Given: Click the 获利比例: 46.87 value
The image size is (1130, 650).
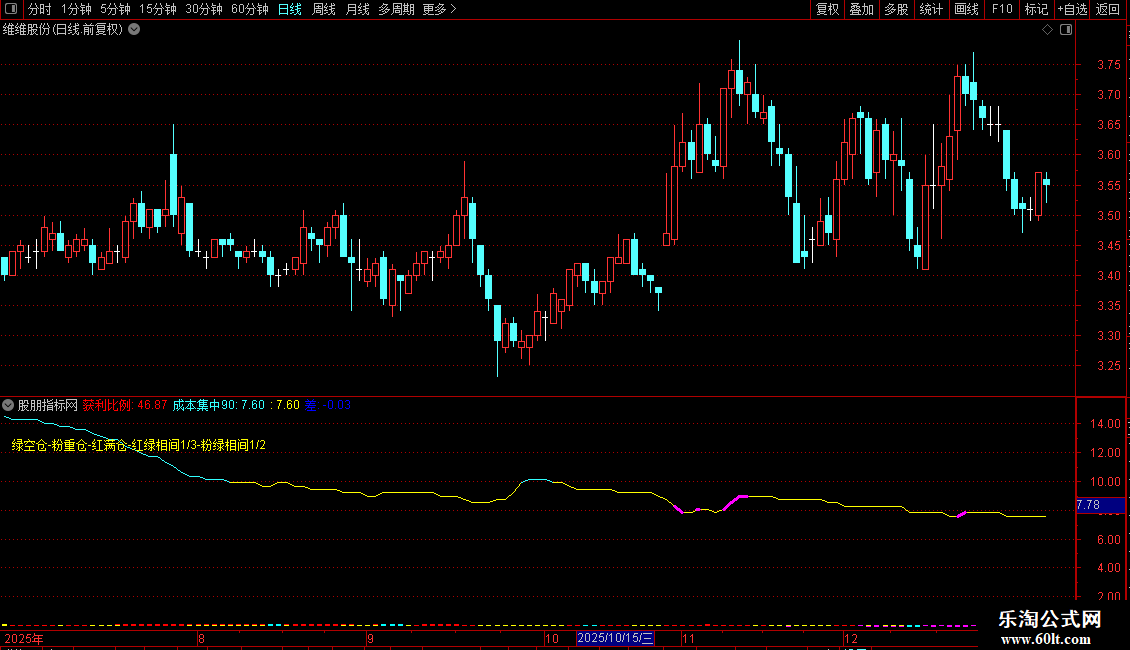Looking at the screenshot, I should pos(125,405).
